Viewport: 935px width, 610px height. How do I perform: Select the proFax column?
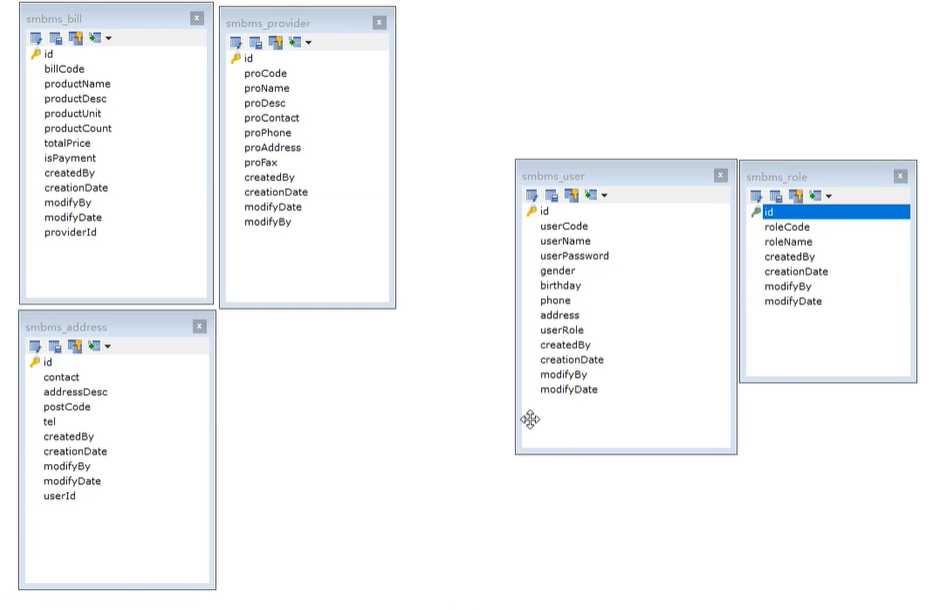(x=261, y=163)
